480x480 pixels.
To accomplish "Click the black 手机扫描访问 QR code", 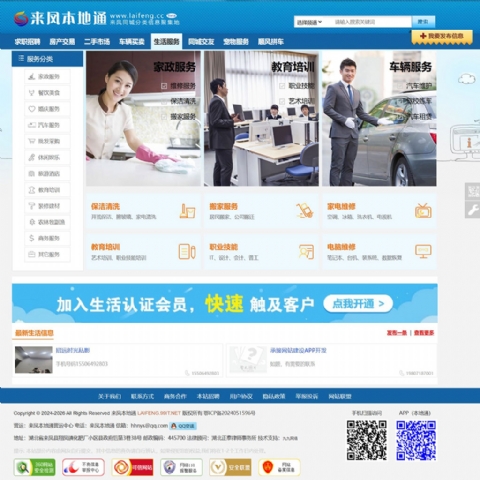I will (367, 440).
